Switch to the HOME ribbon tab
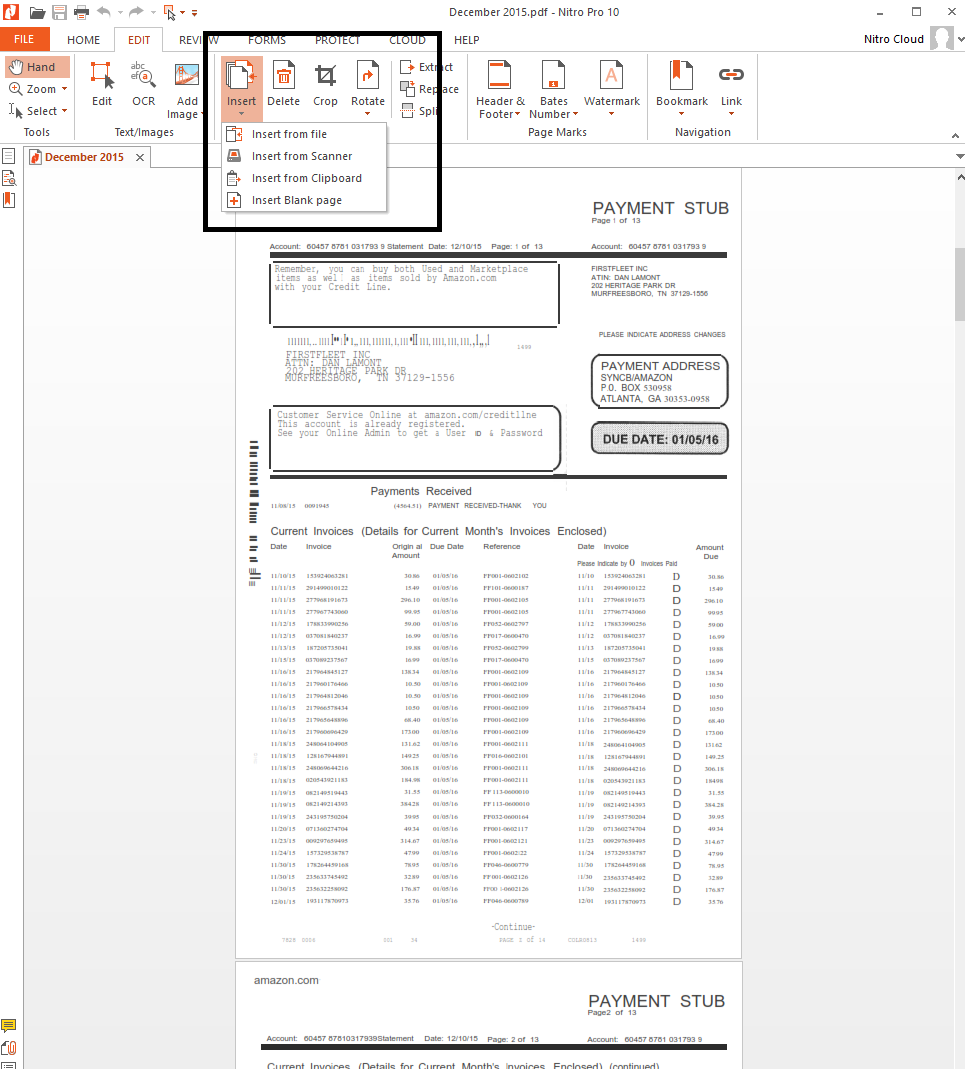 click(83, 40)
